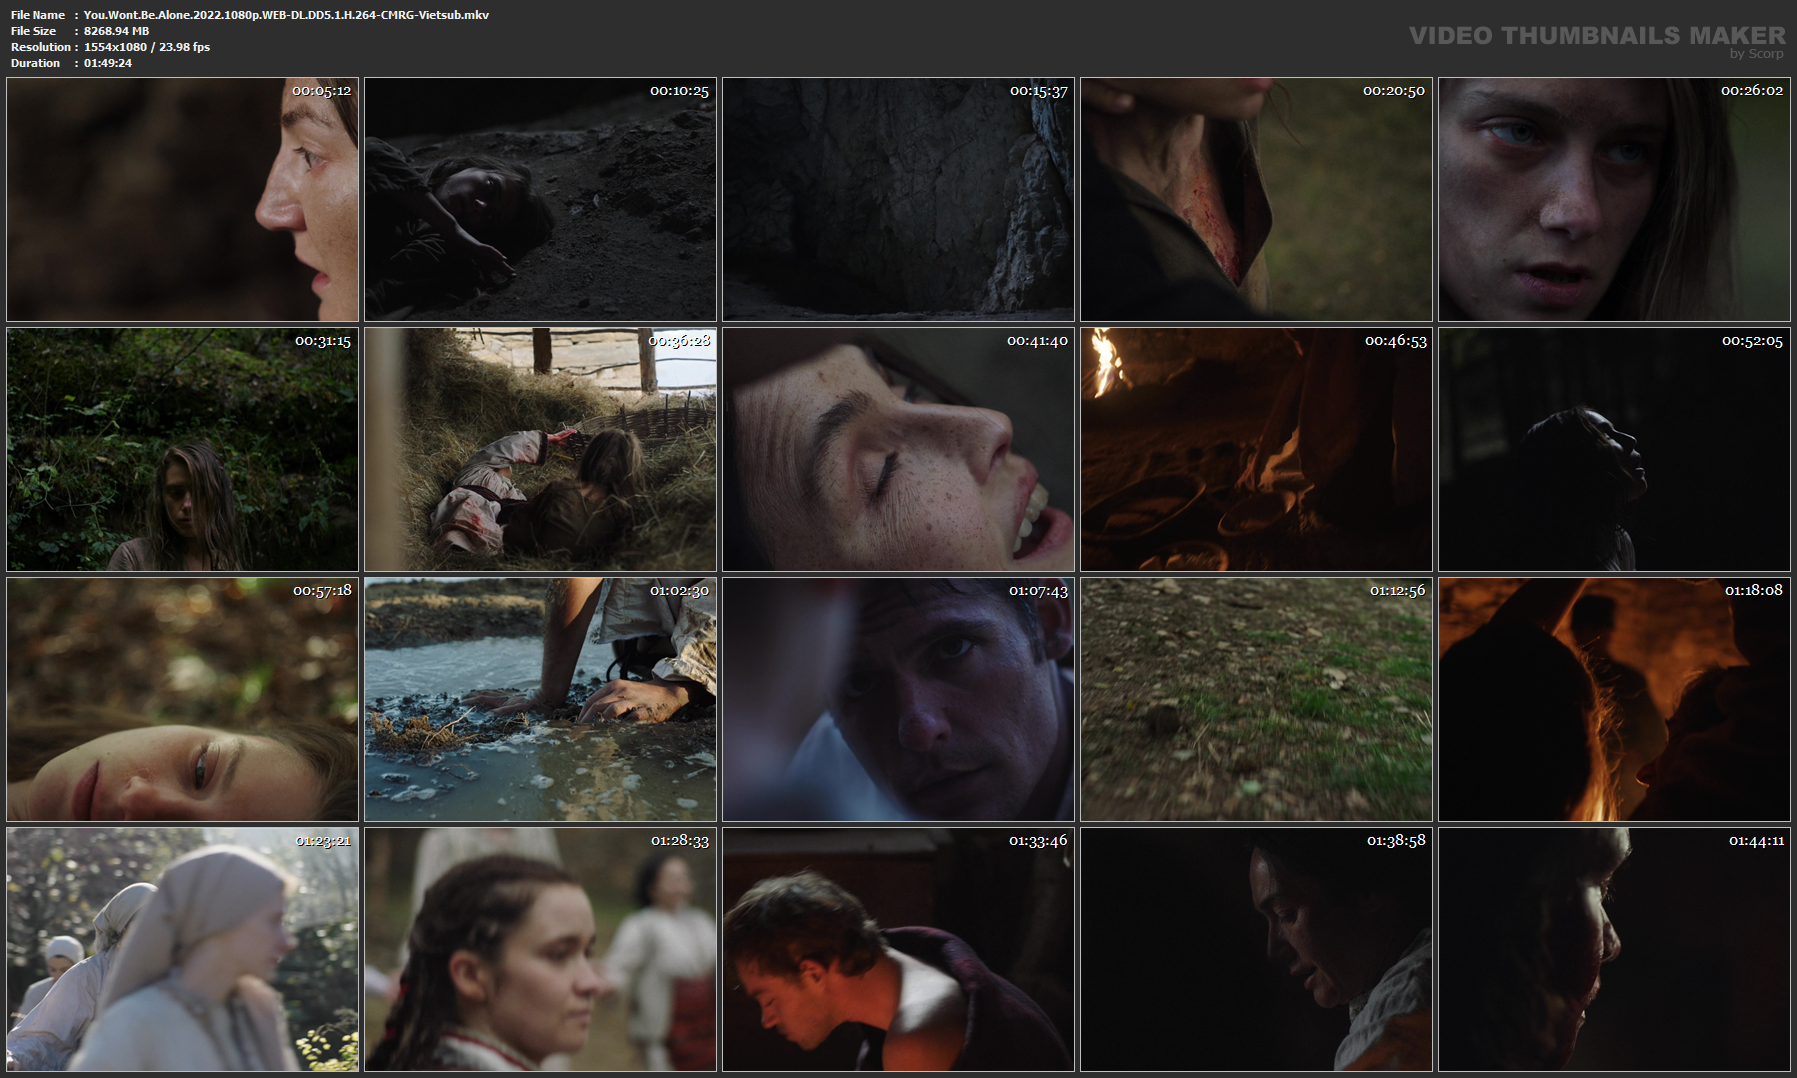Open the thumbnail at 00:57:18

[x=182, y=699]
